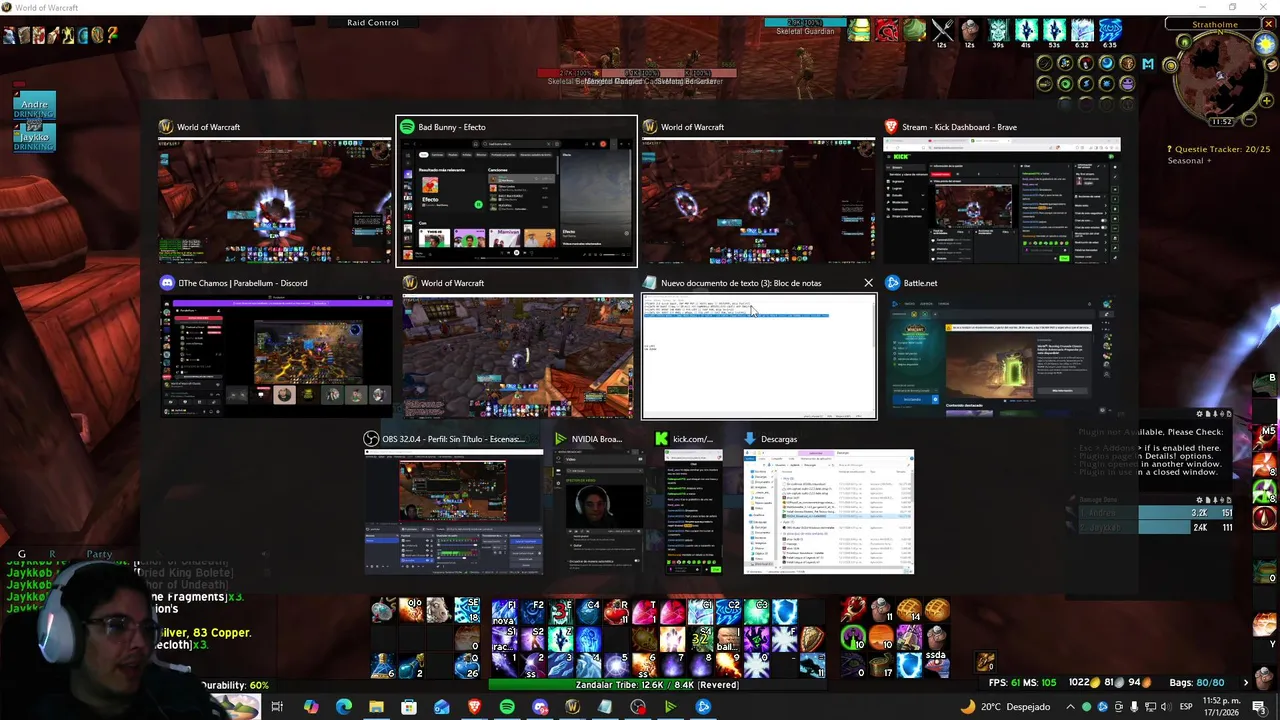Click the Bags: 80/80 status text

(1196, 683)
